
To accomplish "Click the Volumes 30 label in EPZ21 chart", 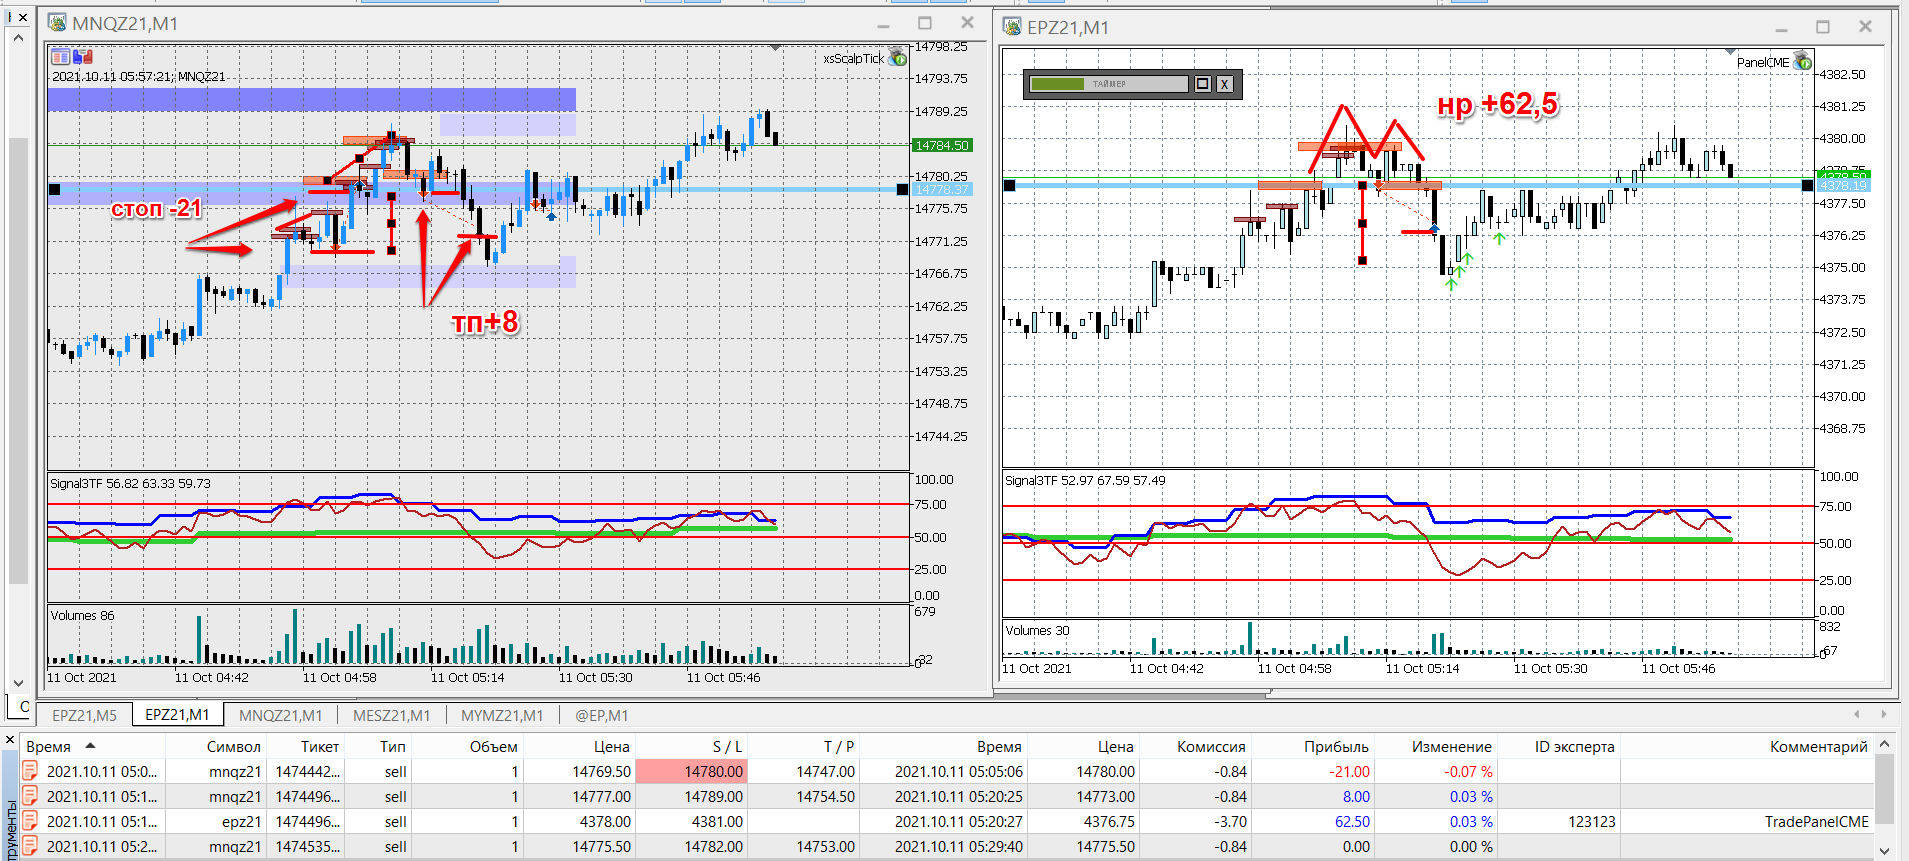I will [1037, 630].
